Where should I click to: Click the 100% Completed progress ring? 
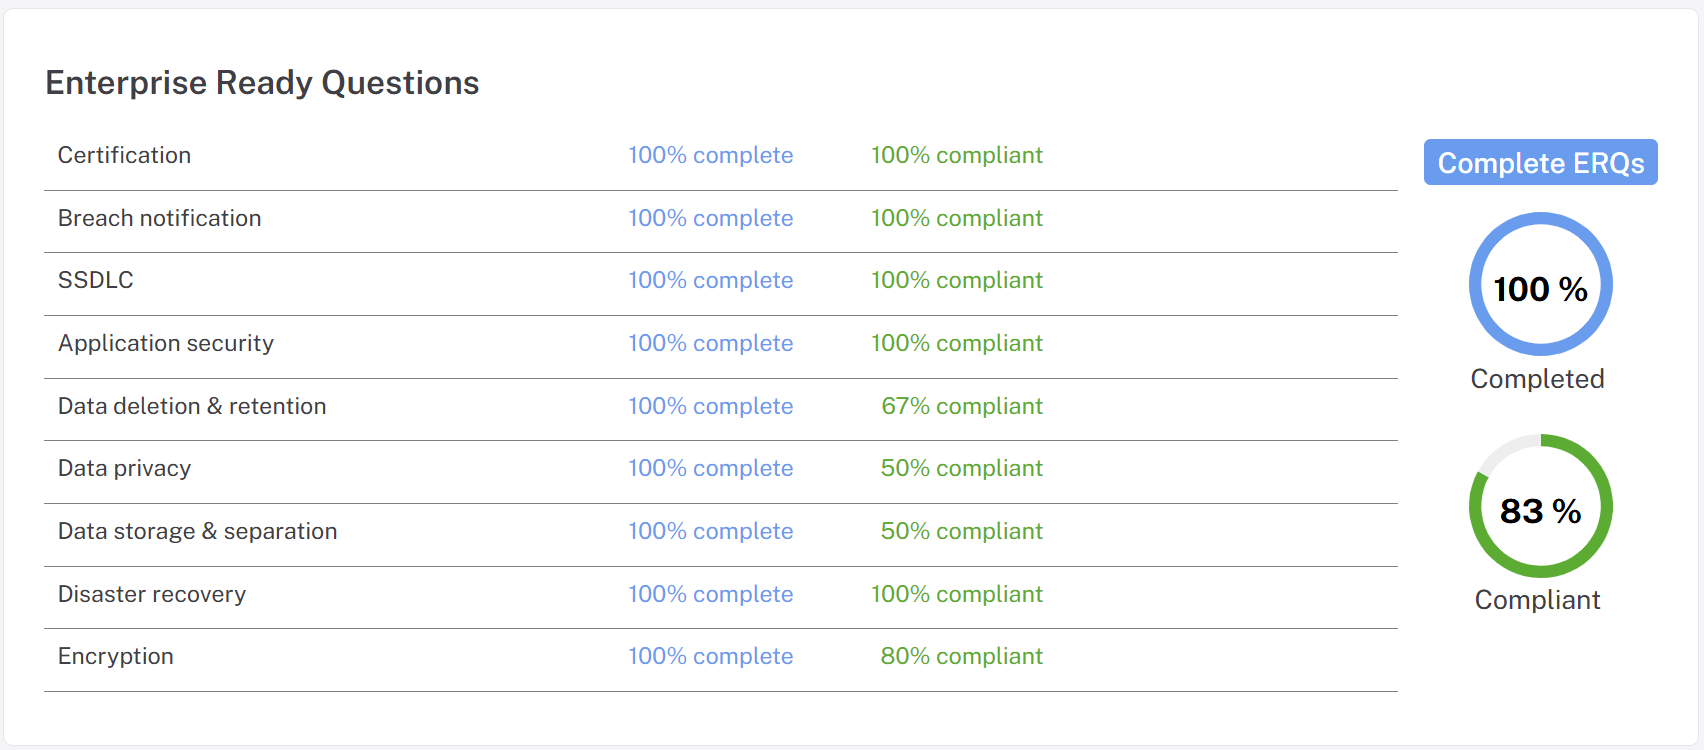pos(1540,285)
